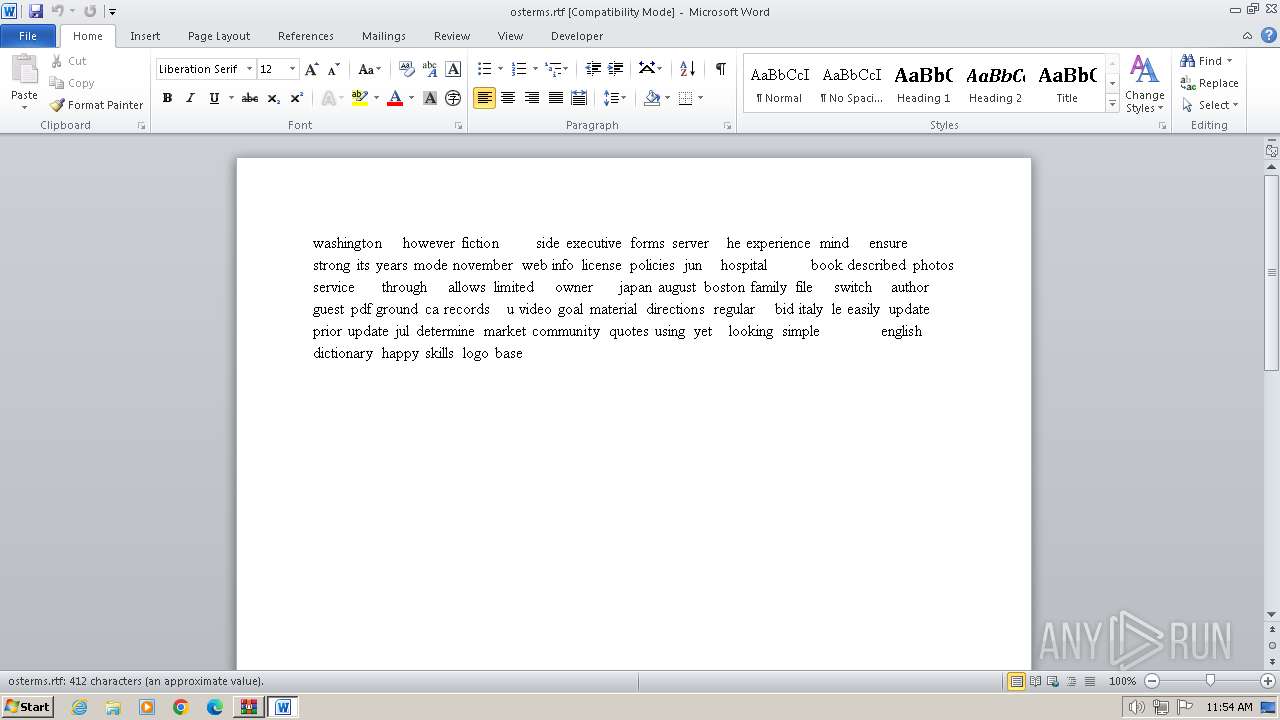Click zoom slider handle

click(x=1210, y=681)
